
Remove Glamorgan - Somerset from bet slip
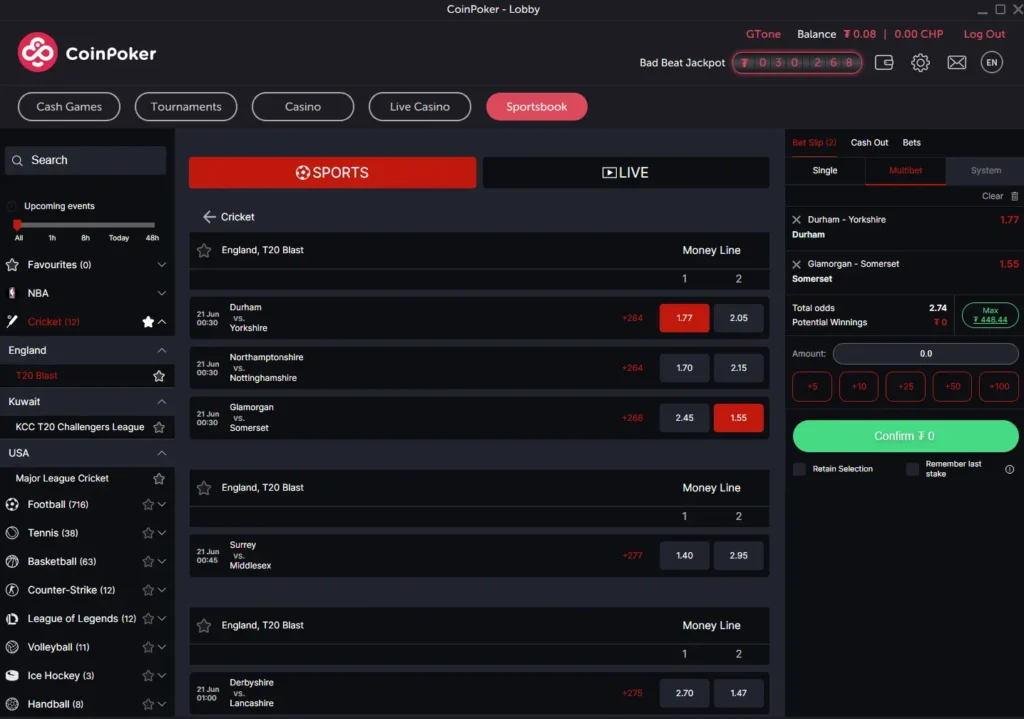(796, 264)
